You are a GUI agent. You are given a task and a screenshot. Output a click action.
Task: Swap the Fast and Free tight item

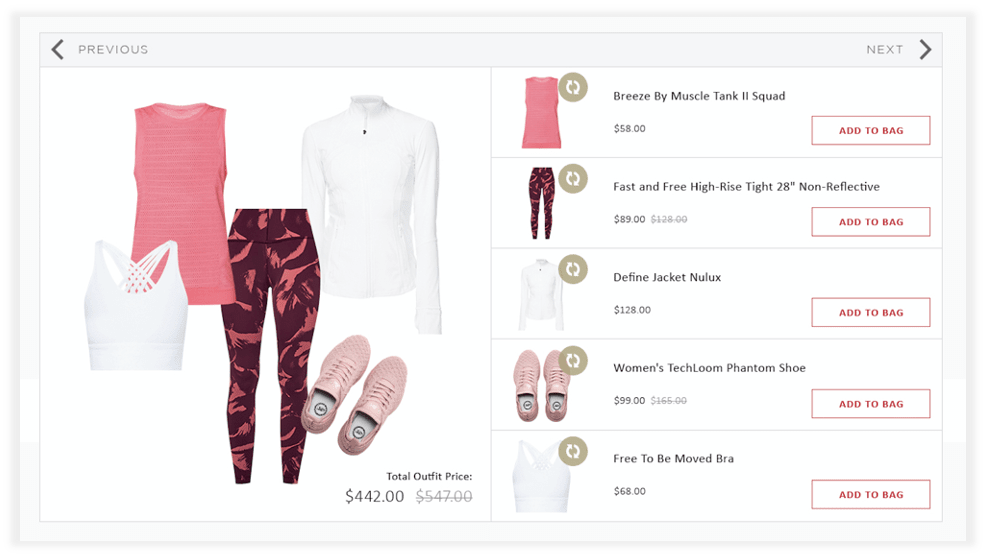573,179
